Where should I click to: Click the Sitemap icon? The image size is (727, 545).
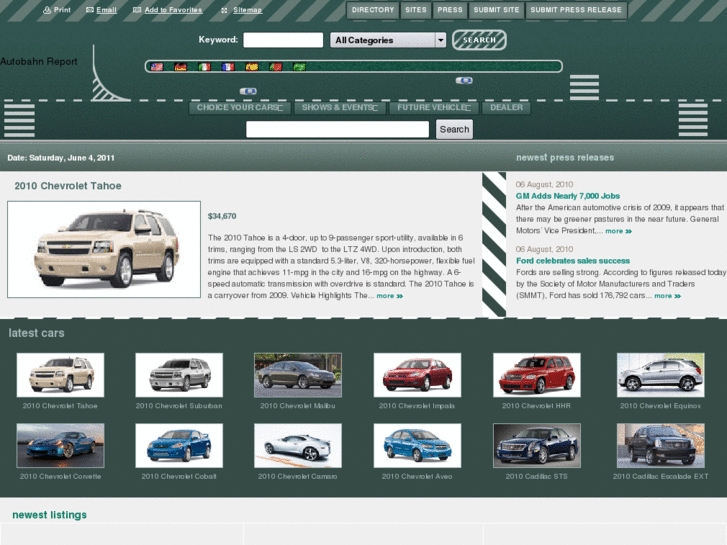tap(224, 10)
